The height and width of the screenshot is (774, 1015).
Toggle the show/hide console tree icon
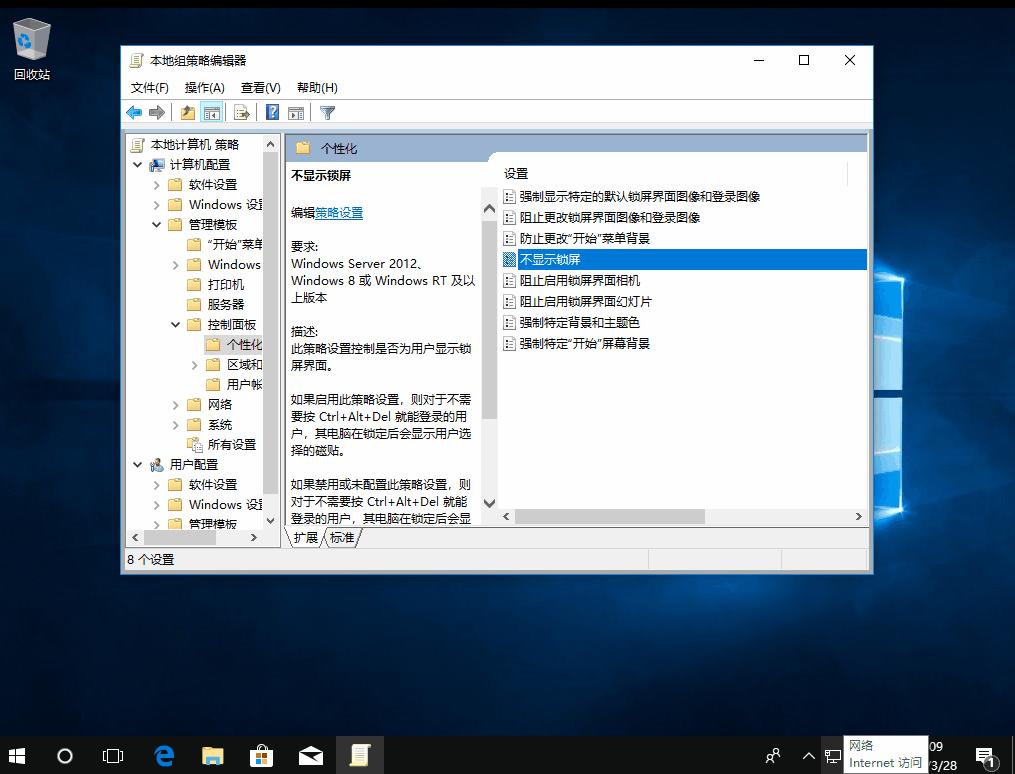click(x=212, y=112)
